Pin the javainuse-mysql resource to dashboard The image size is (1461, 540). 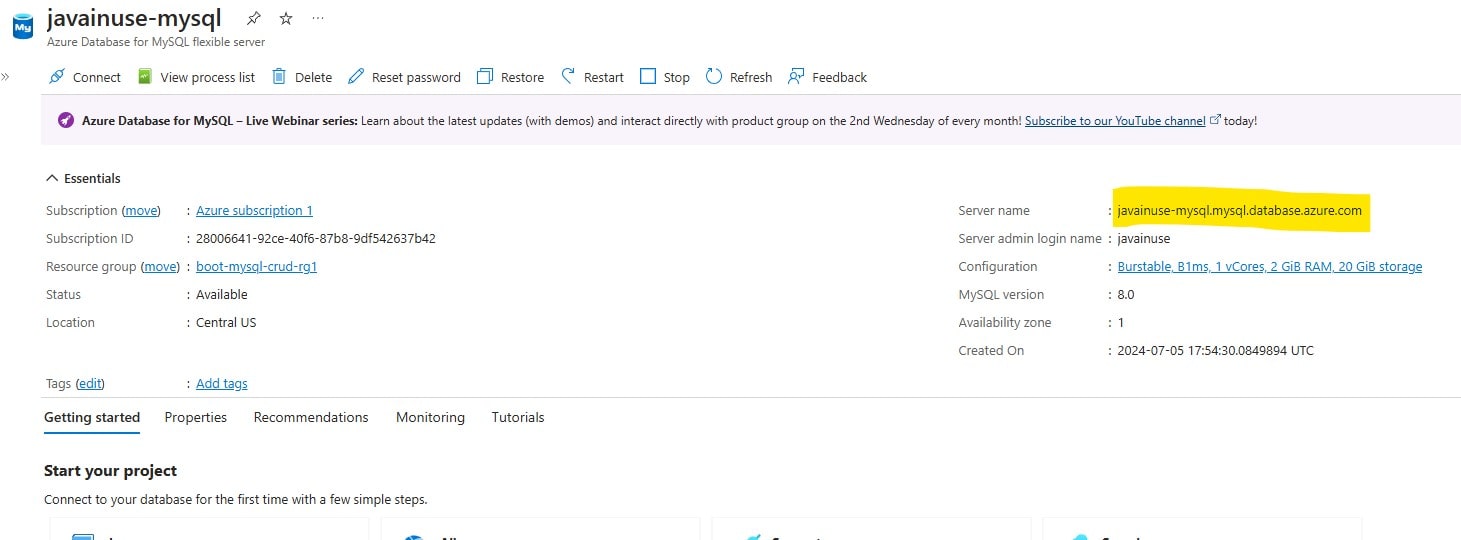pyautogui.click(x=254, y=18)
